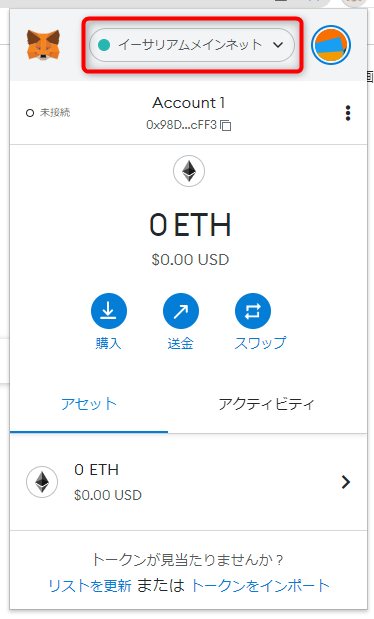Image resolution: width=374 pixels, height=619 pixels.
Task: Switch to the アクティビティ tab
Action: [267, 404]
